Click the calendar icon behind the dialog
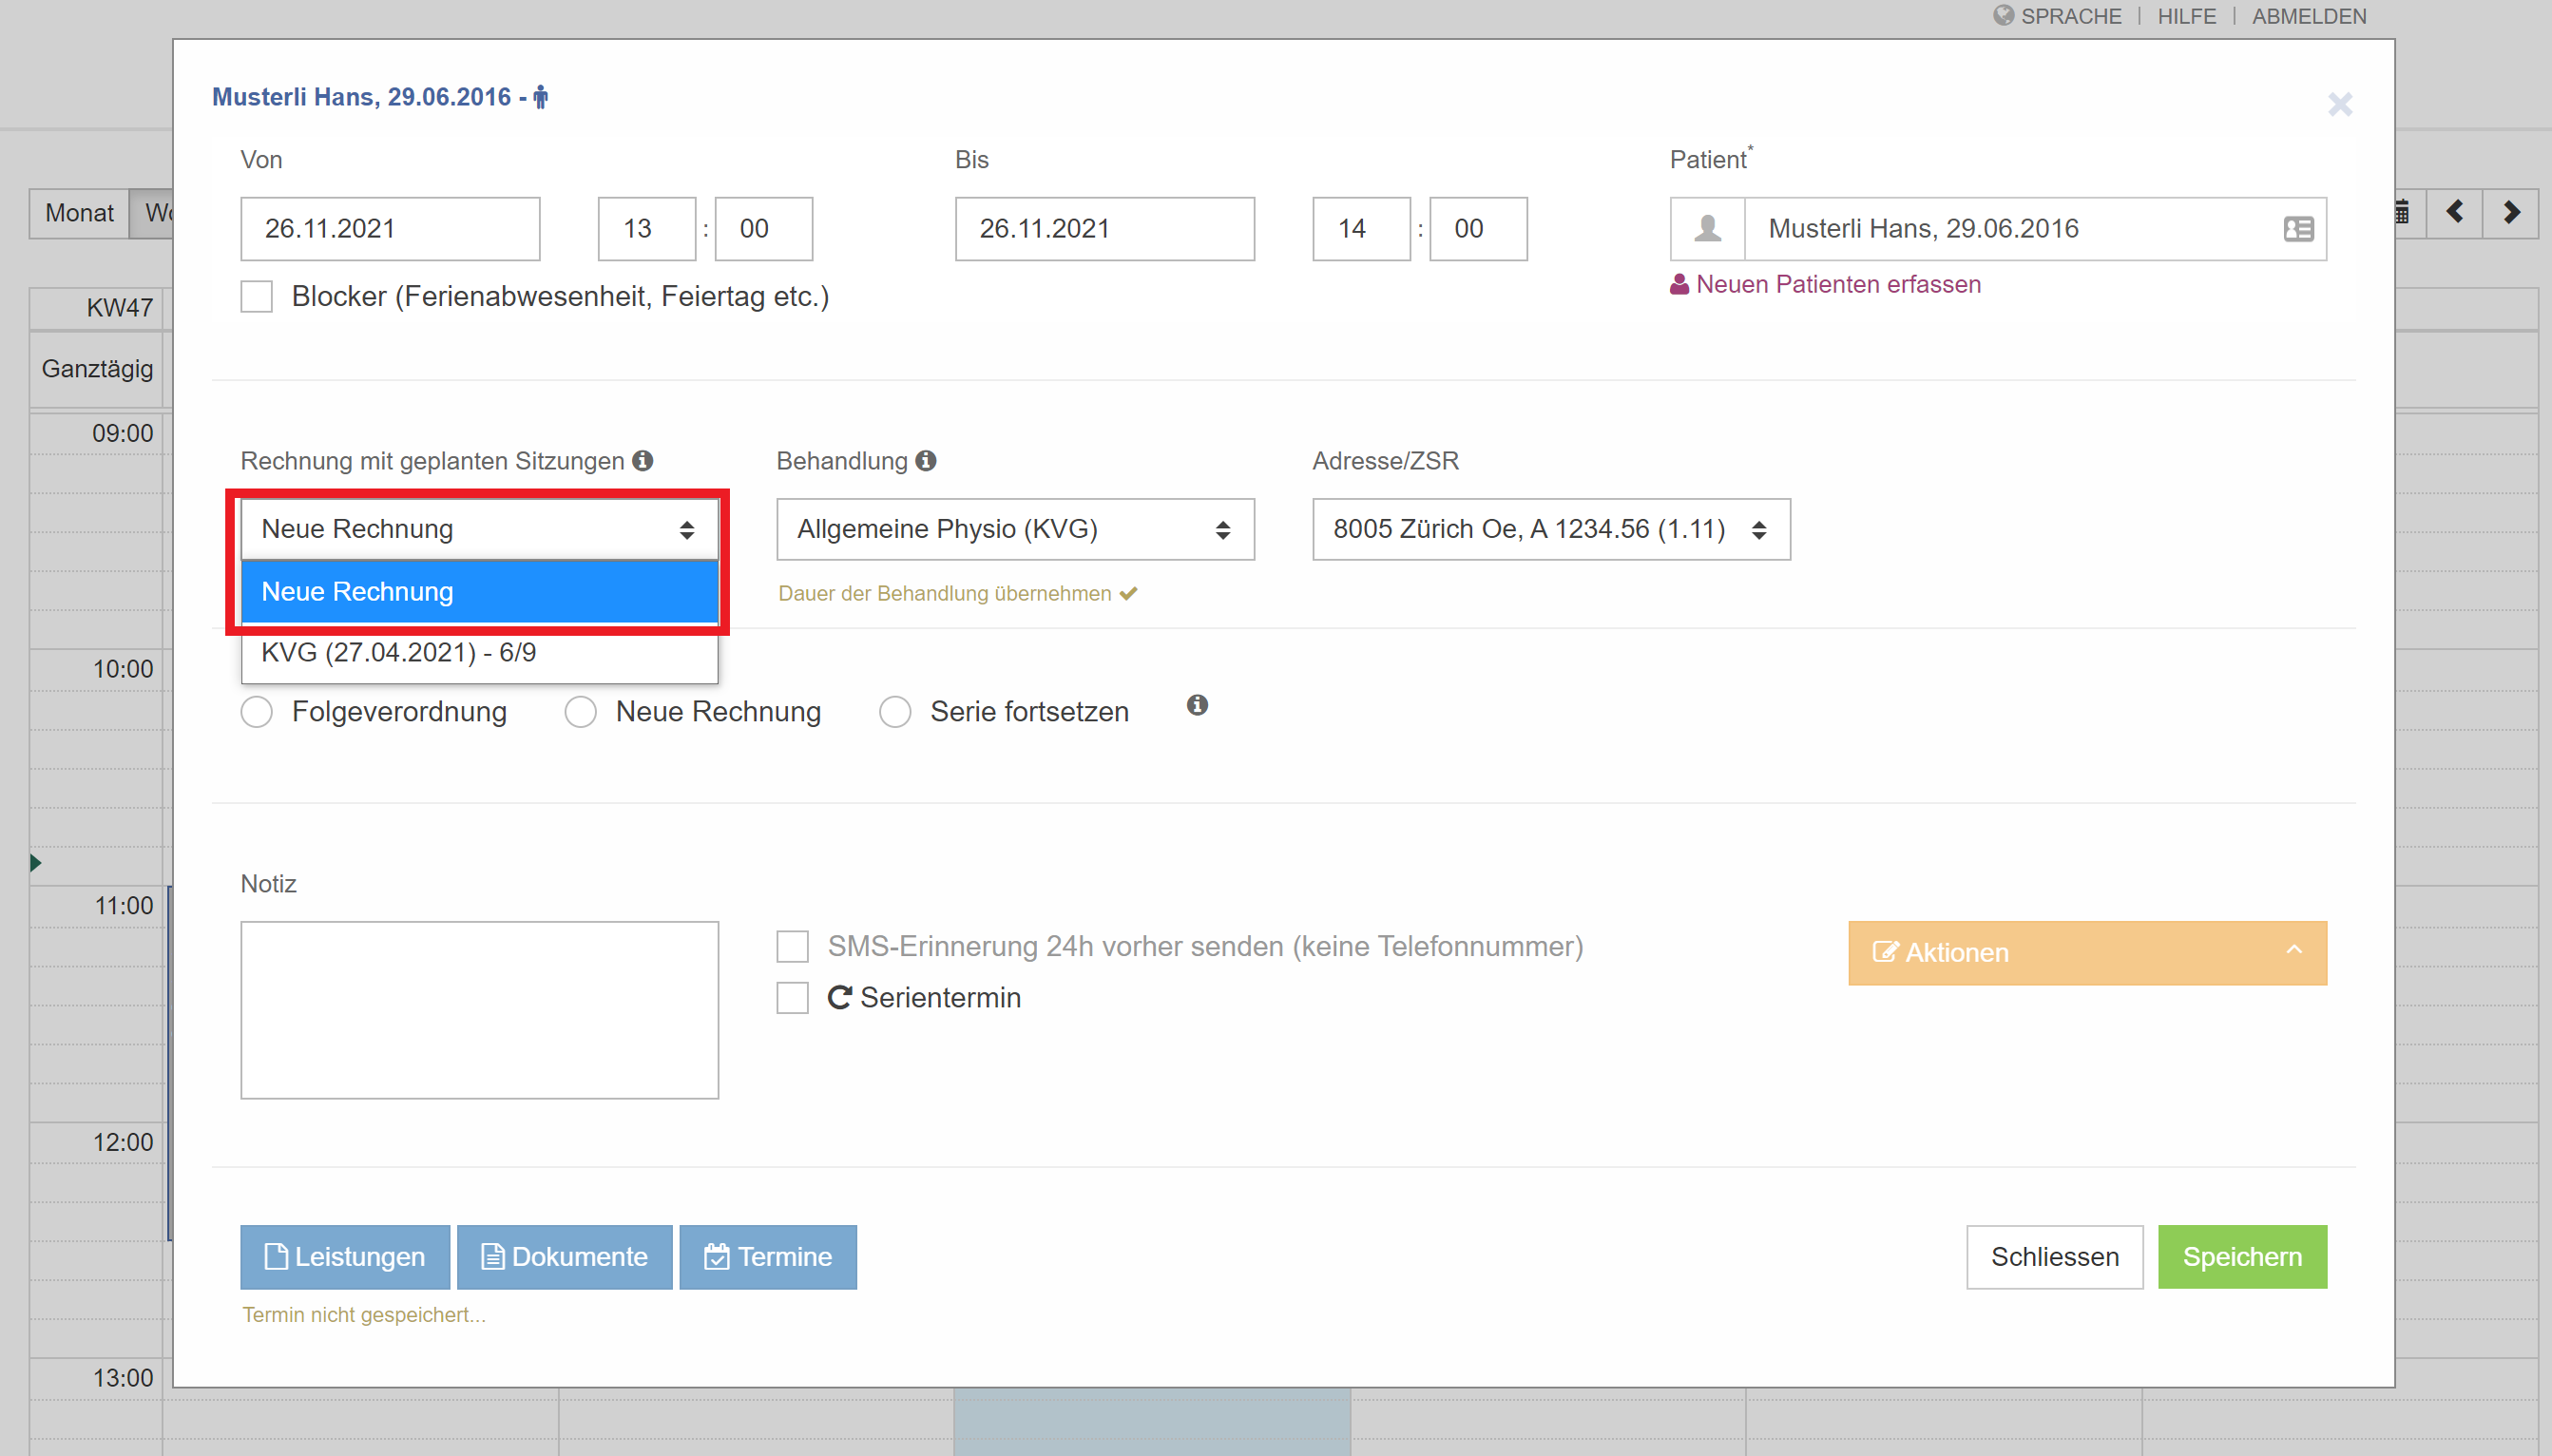 coord(2403,212)
